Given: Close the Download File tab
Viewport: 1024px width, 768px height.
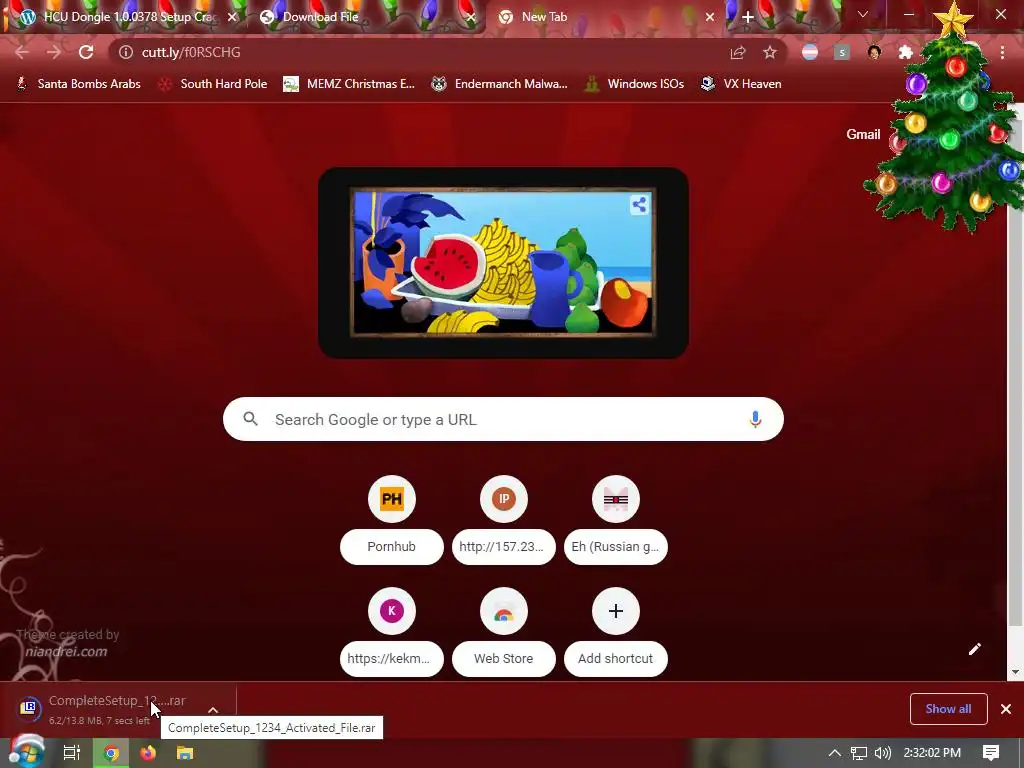Looking at the screenshot, I should point(470,17).
